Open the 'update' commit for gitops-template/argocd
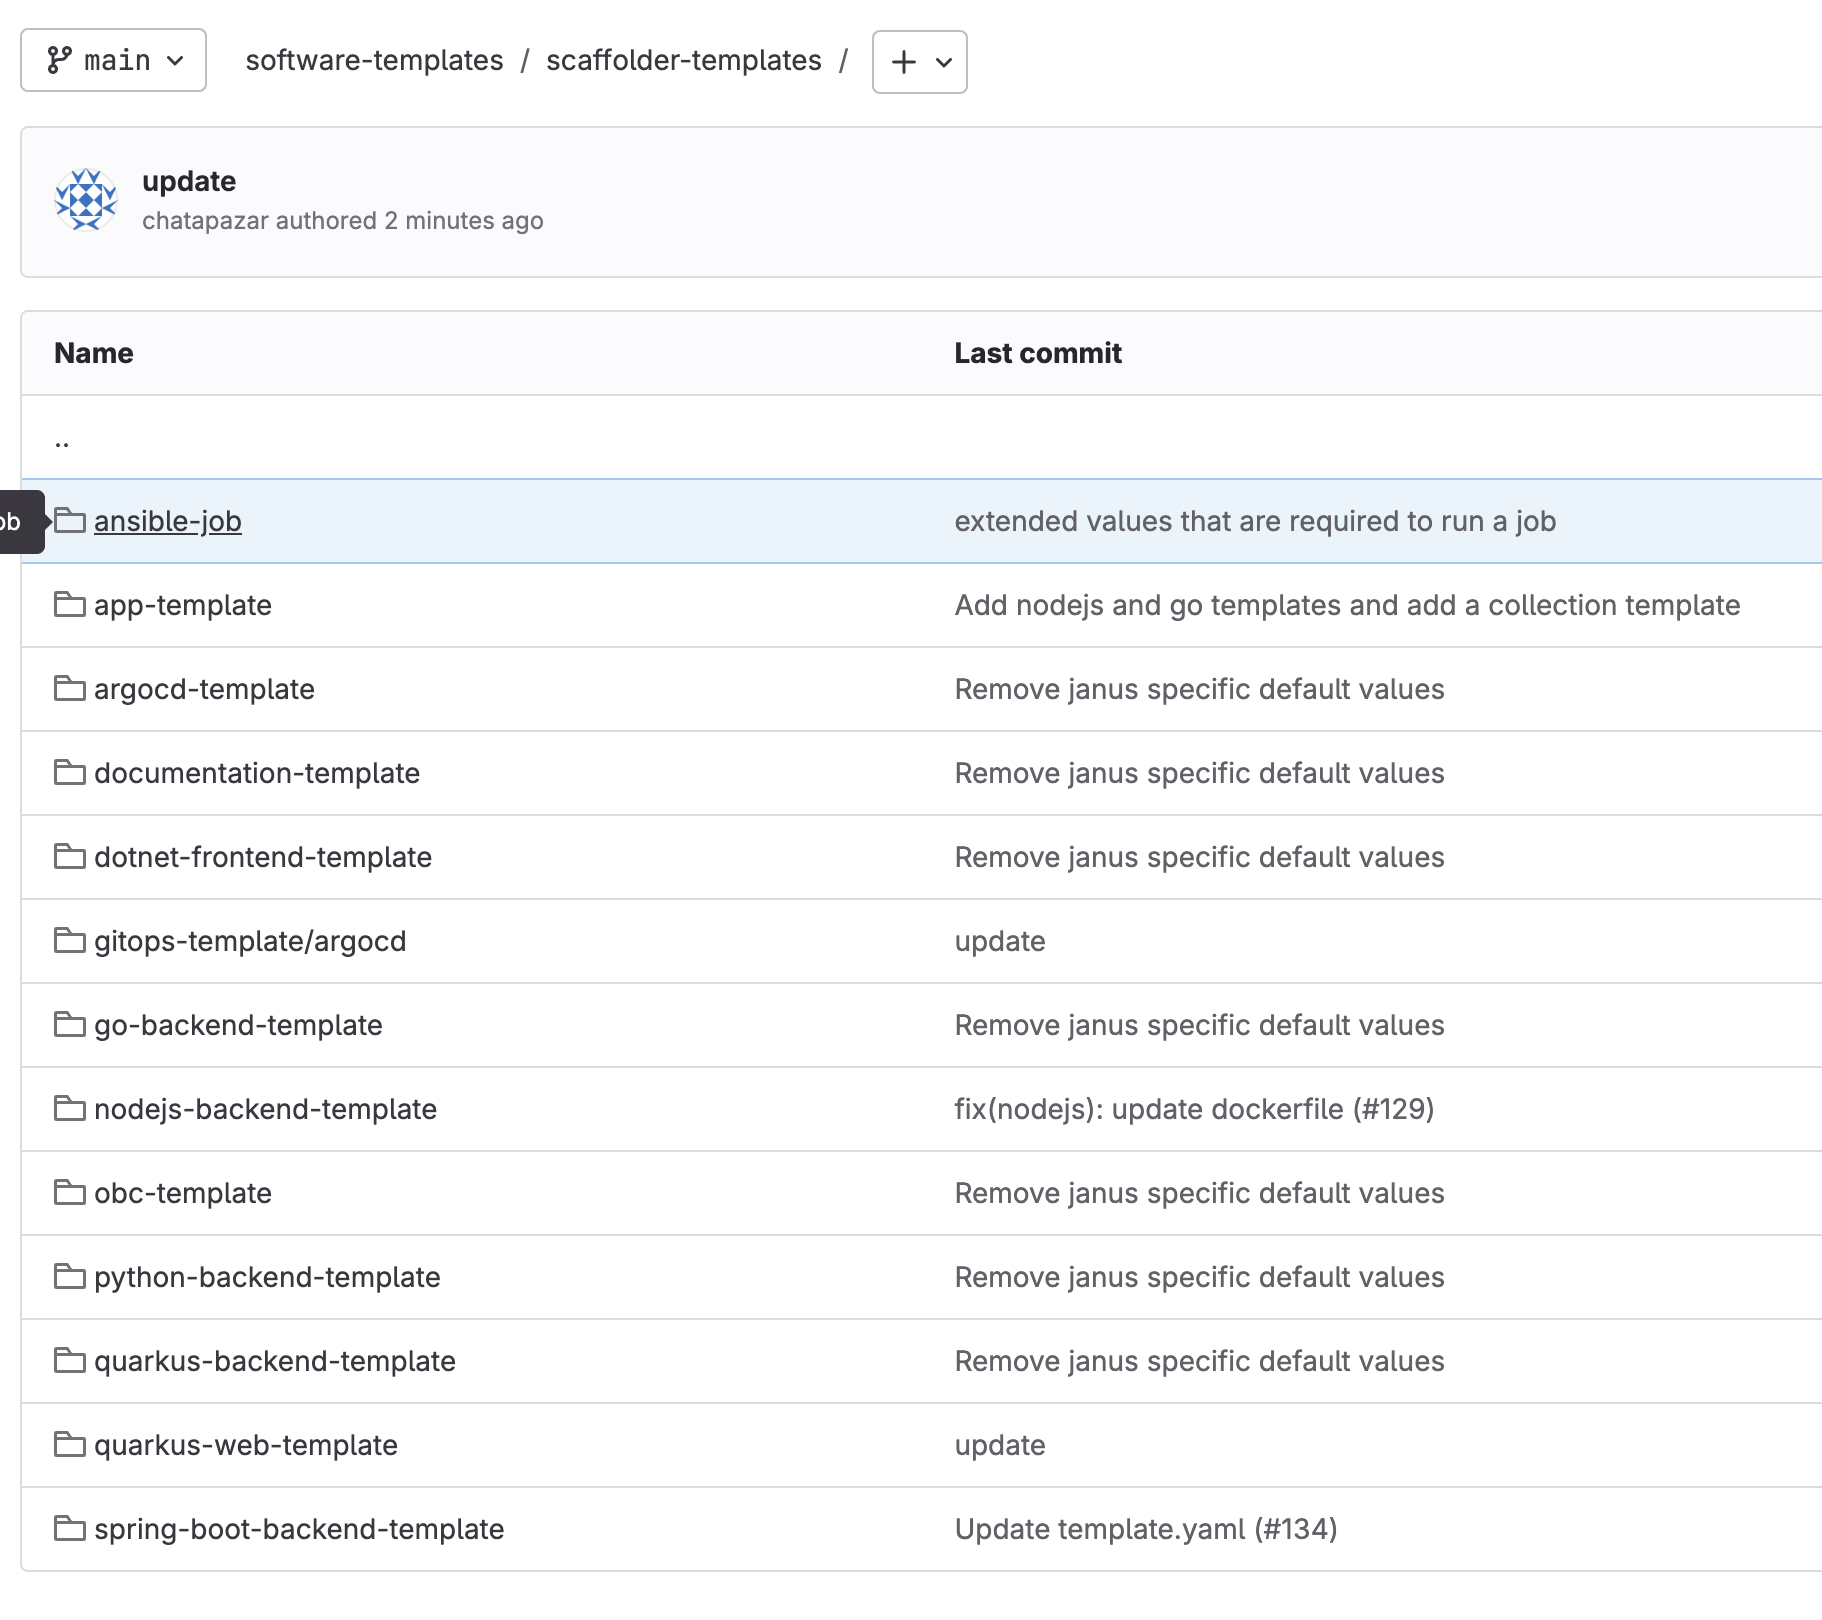Image resolution: width=1822 pixels, height=1620 pixels. point(1000,941)
